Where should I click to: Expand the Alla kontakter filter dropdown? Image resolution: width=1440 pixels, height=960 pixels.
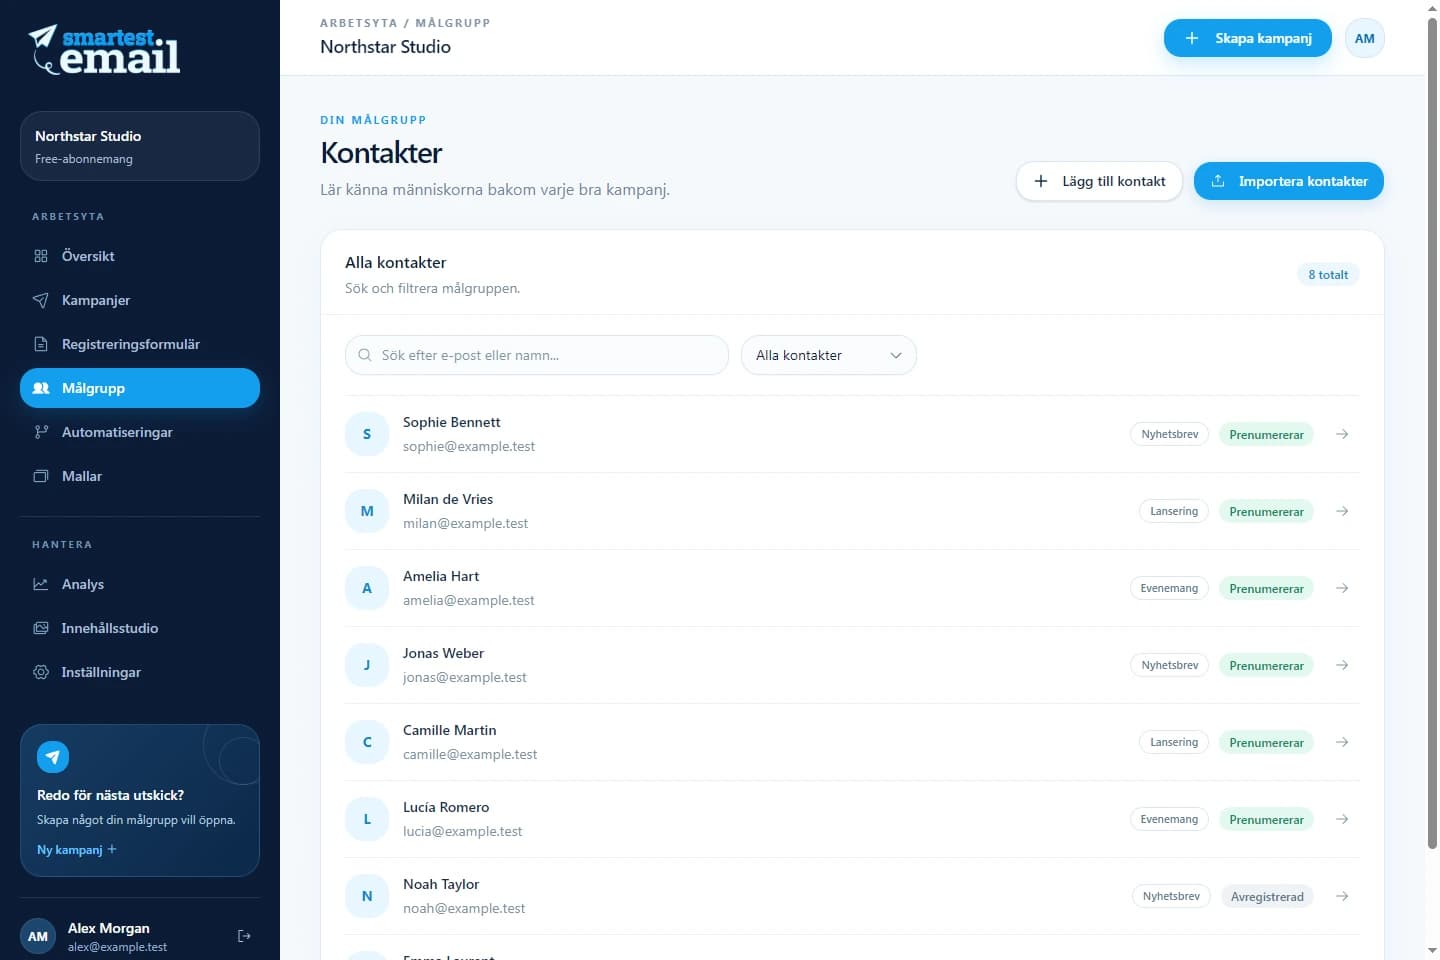[828, 355]
